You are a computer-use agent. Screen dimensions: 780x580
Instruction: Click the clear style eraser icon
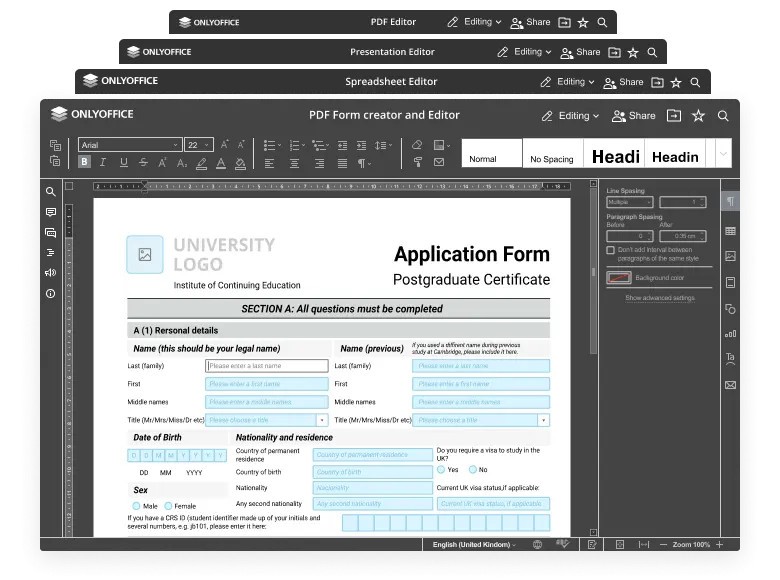[x=418, y=145]
